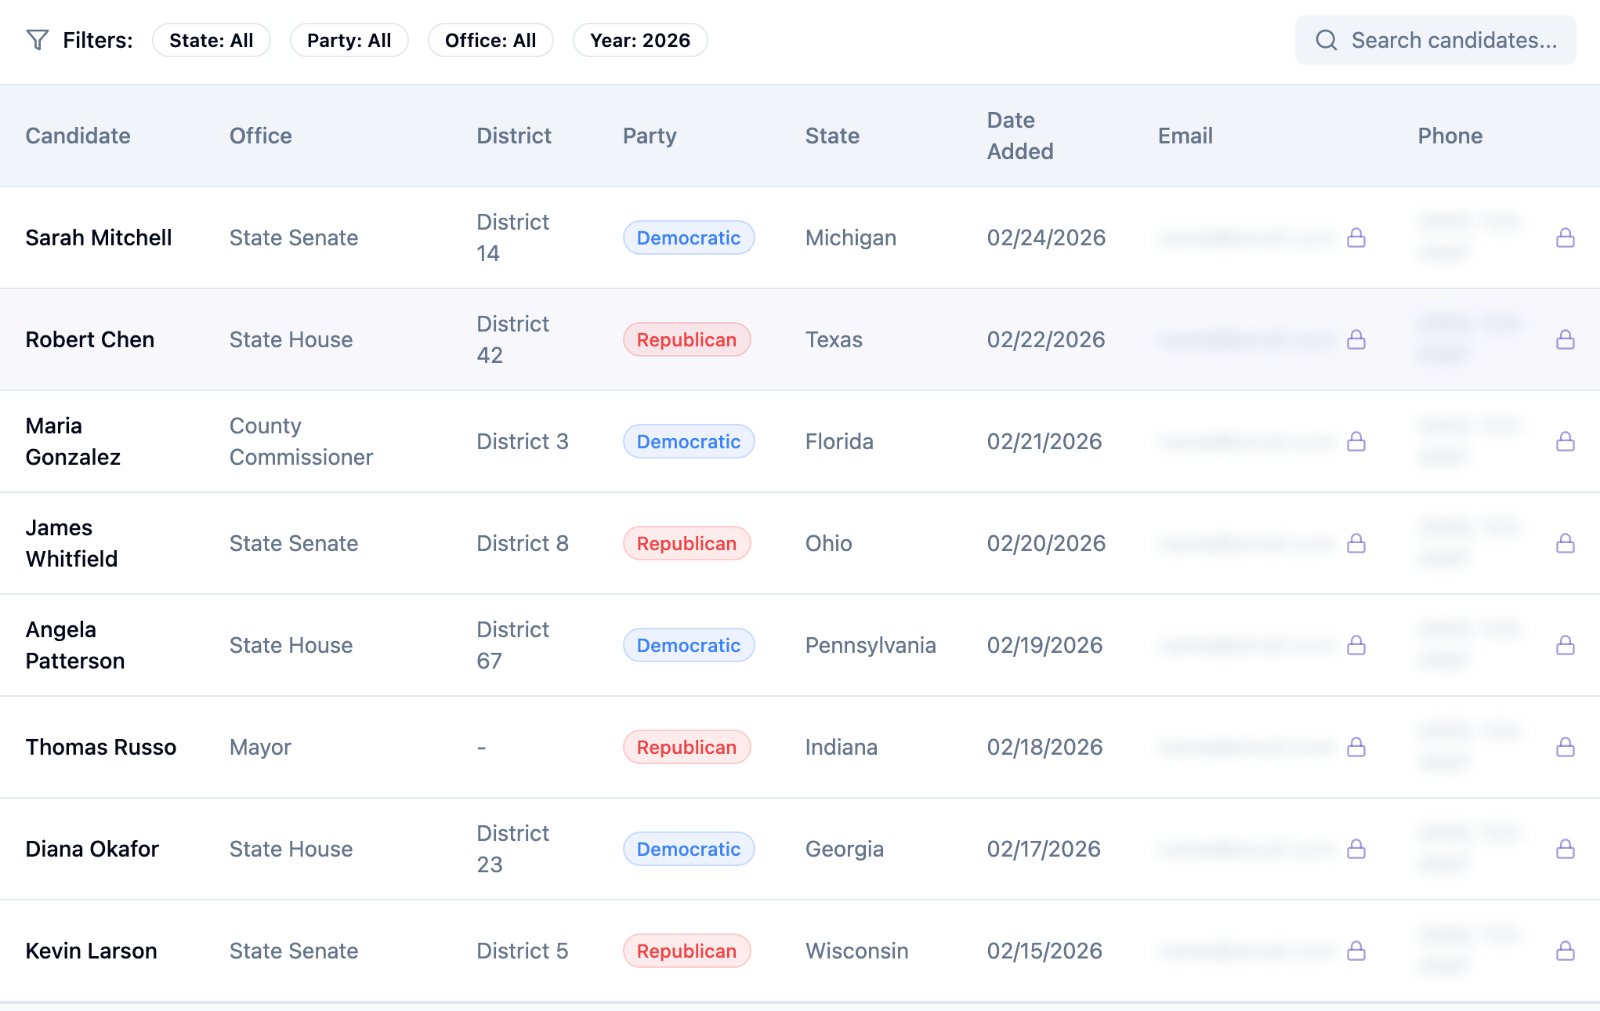Click Republican badge in Thomas Russo row
This screenshot has height=1011, width=1600.
[x=687, y=748]
